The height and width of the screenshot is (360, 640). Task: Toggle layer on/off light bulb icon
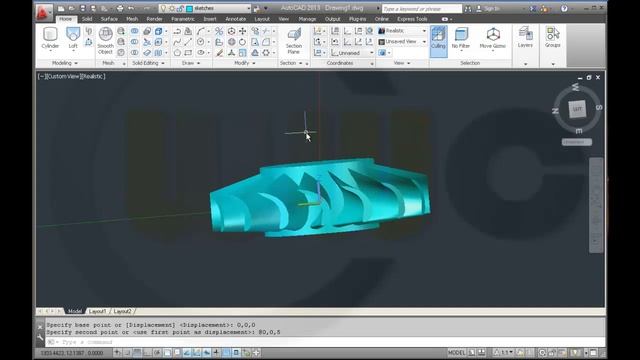[163, 9]
